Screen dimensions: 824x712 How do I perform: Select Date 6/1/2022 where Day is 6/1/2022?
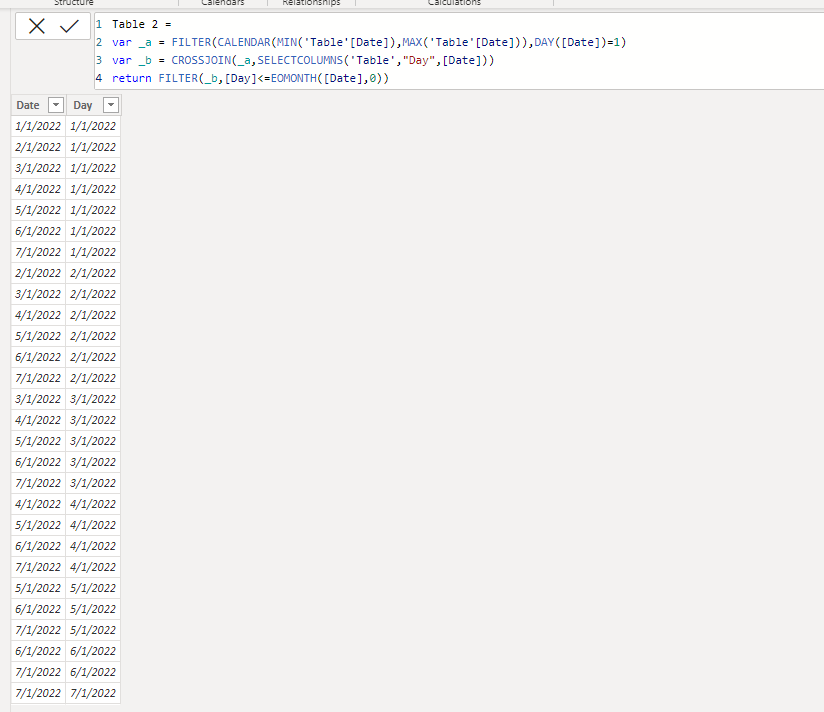coord(38,652)
